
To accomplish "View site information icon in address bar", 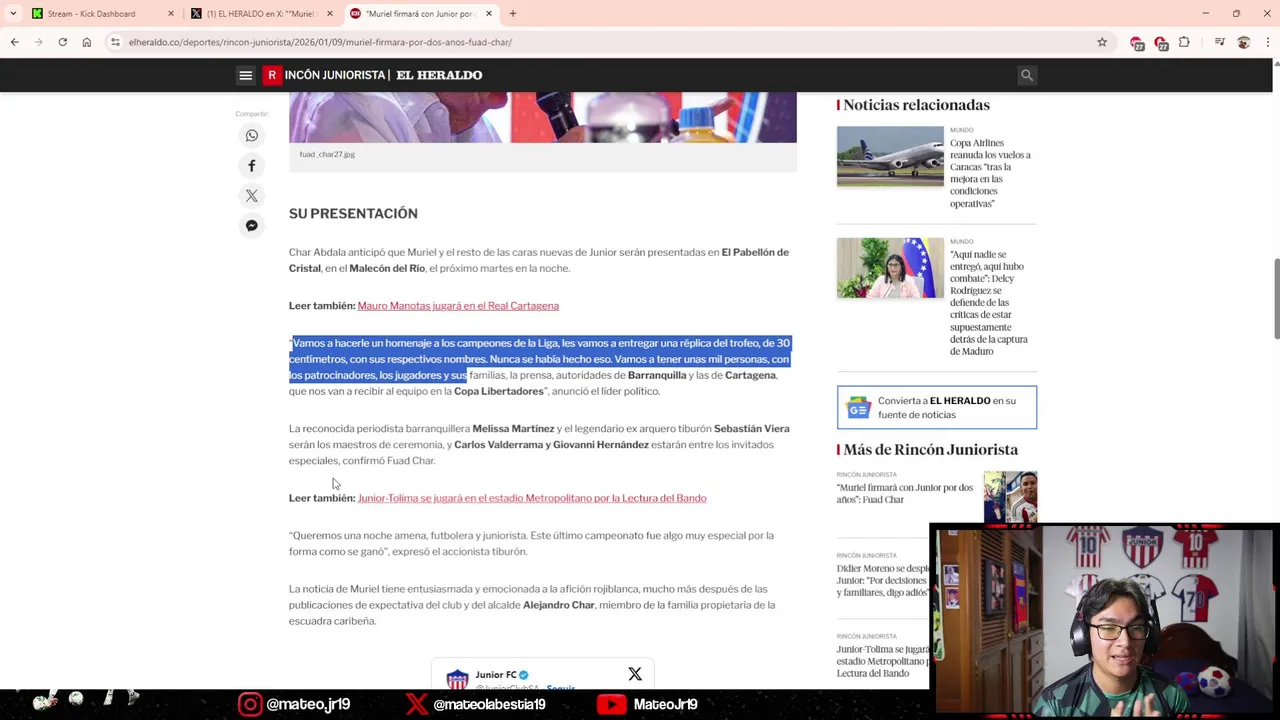I will pos(115,42).
